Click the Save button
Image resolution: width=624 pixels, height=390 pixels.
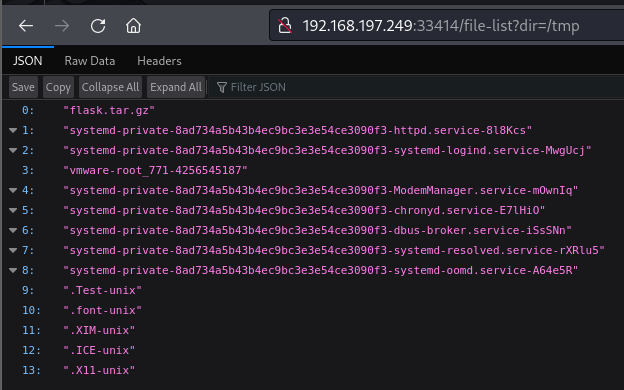23,87
